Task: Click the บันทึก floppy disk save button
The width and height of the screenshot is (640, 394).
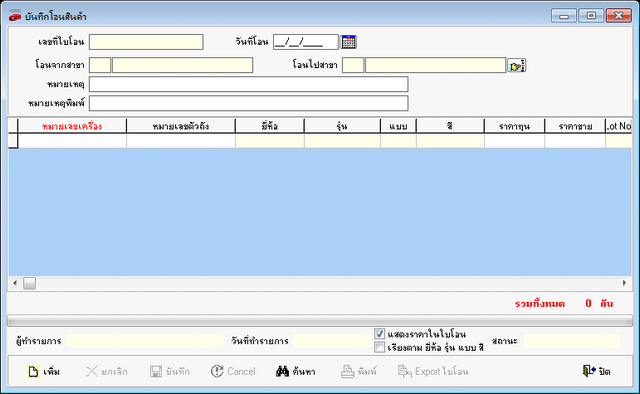Action: [170, 371]
